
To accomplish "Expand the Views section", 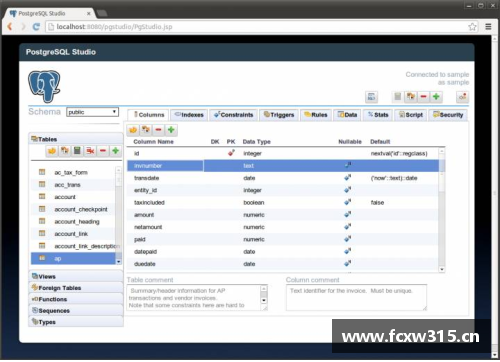I will pos(76,276).
